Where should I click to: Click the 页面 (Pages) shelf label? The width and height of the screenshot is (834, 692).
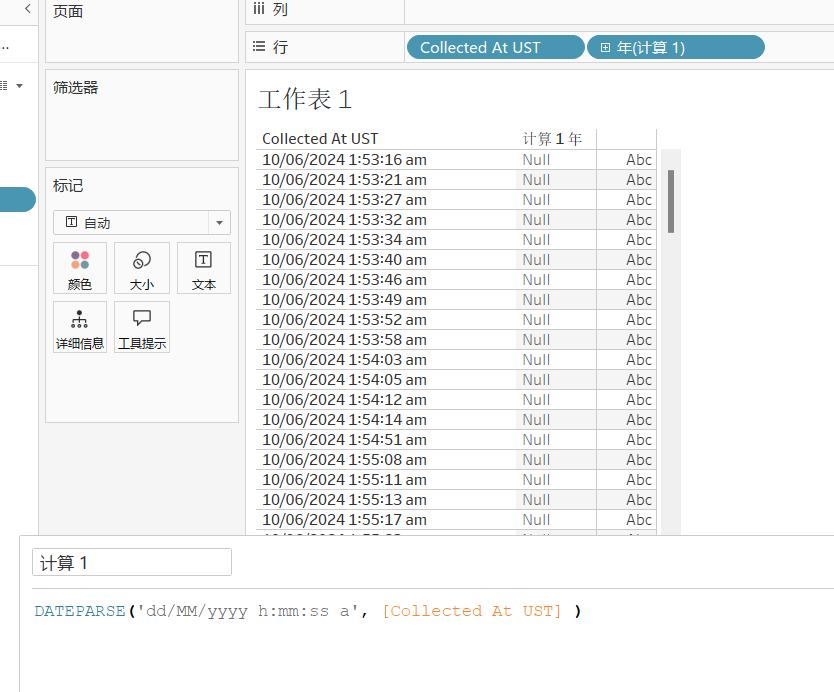point(68,11)
